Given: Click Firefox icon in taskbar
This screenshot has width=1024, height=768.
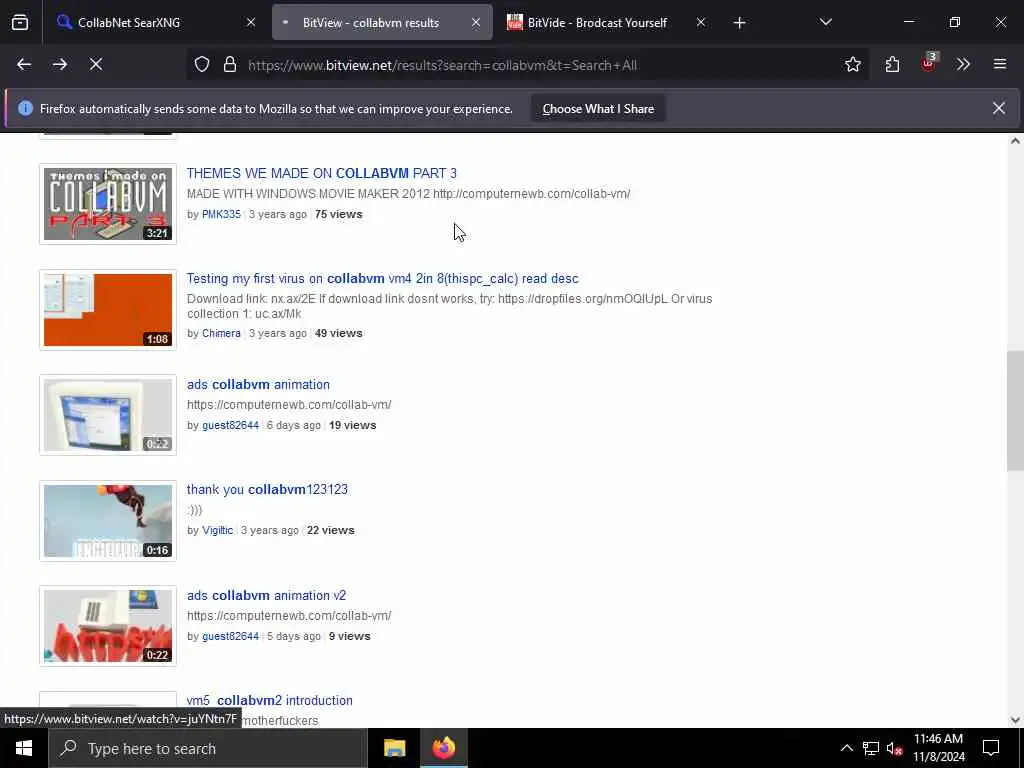Looking at the screenshot, I should point(443,748).
